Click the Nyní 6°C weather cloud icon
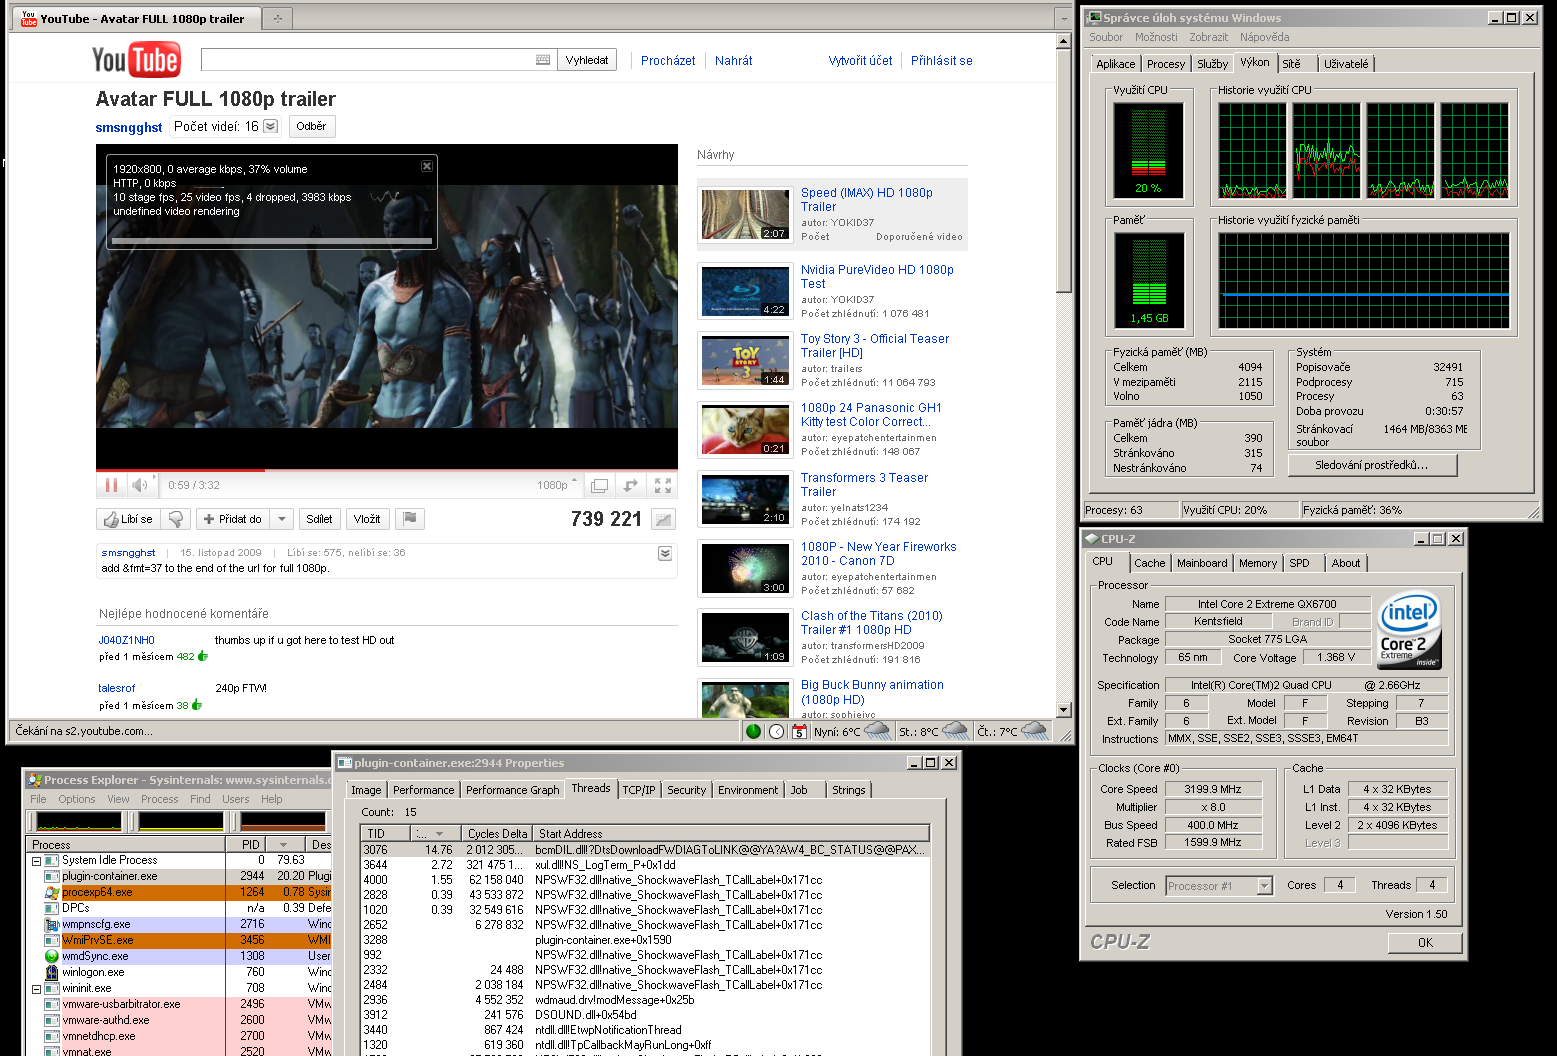 pos(877,731)
